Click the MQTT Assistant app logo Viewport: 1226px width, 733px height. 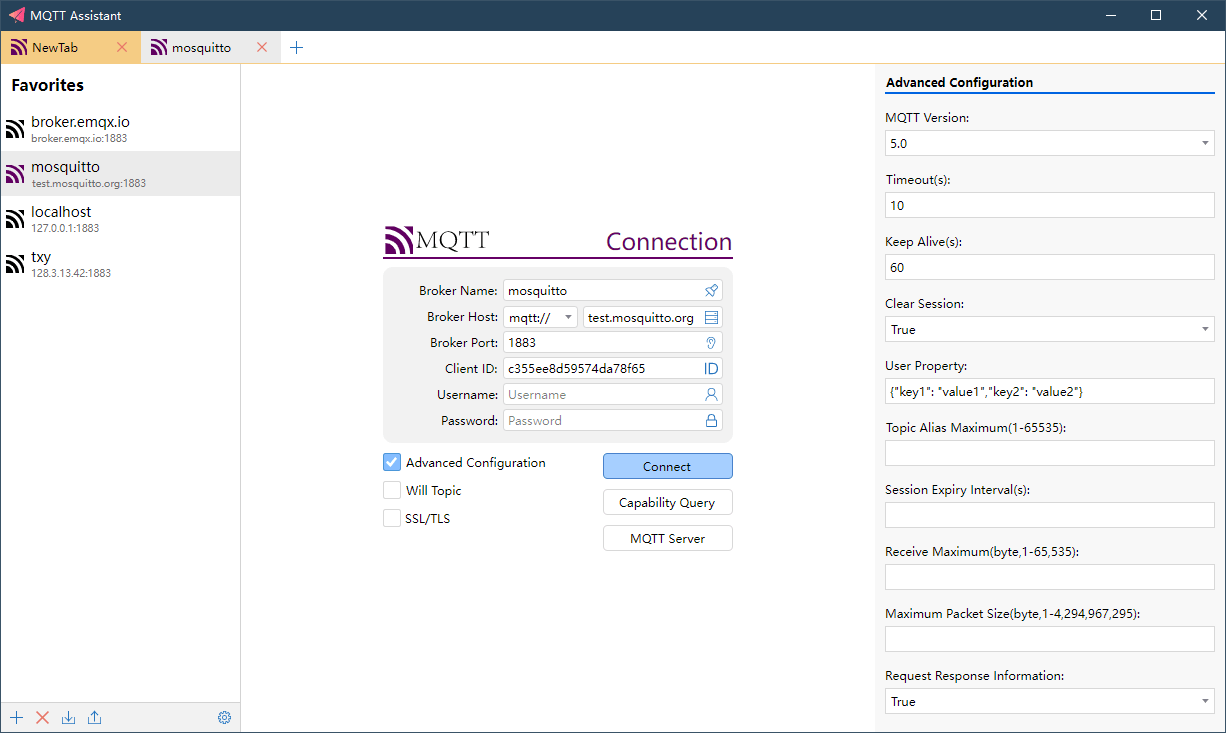pyautogui.click(x=16, y=15)
